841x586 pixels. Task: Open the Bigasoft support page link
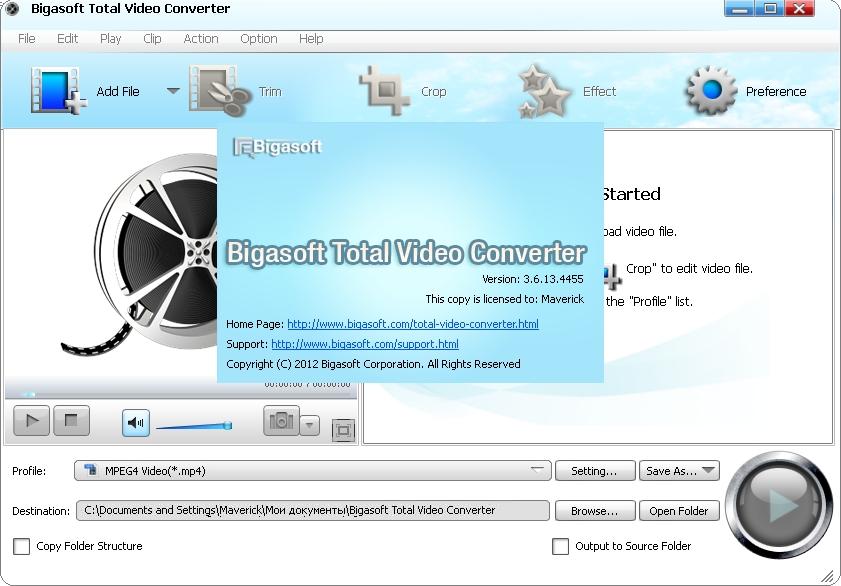click(365, 344)
